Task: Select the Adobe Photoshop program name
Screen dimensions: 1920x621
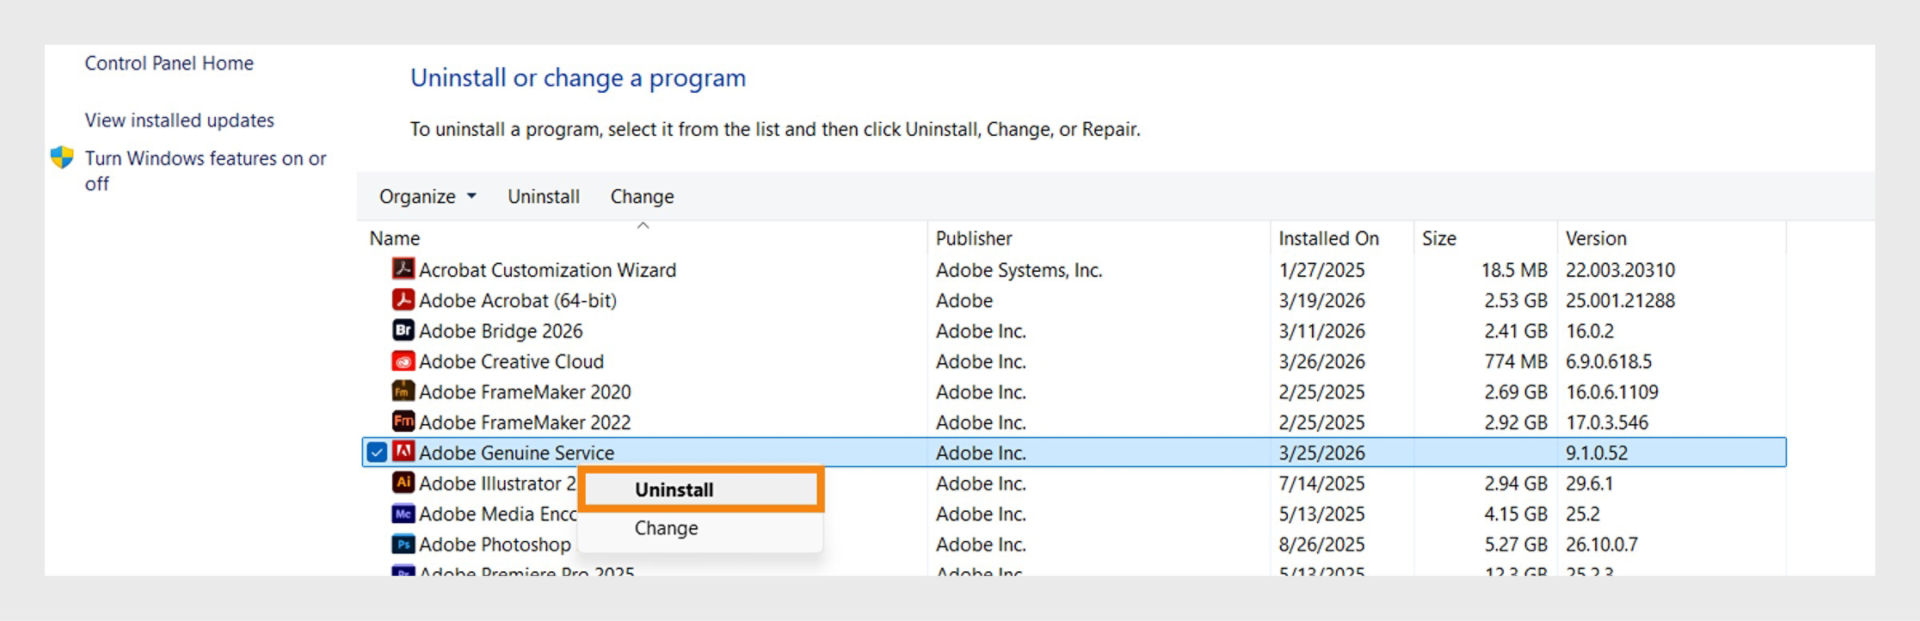Action: coord(495,544)
